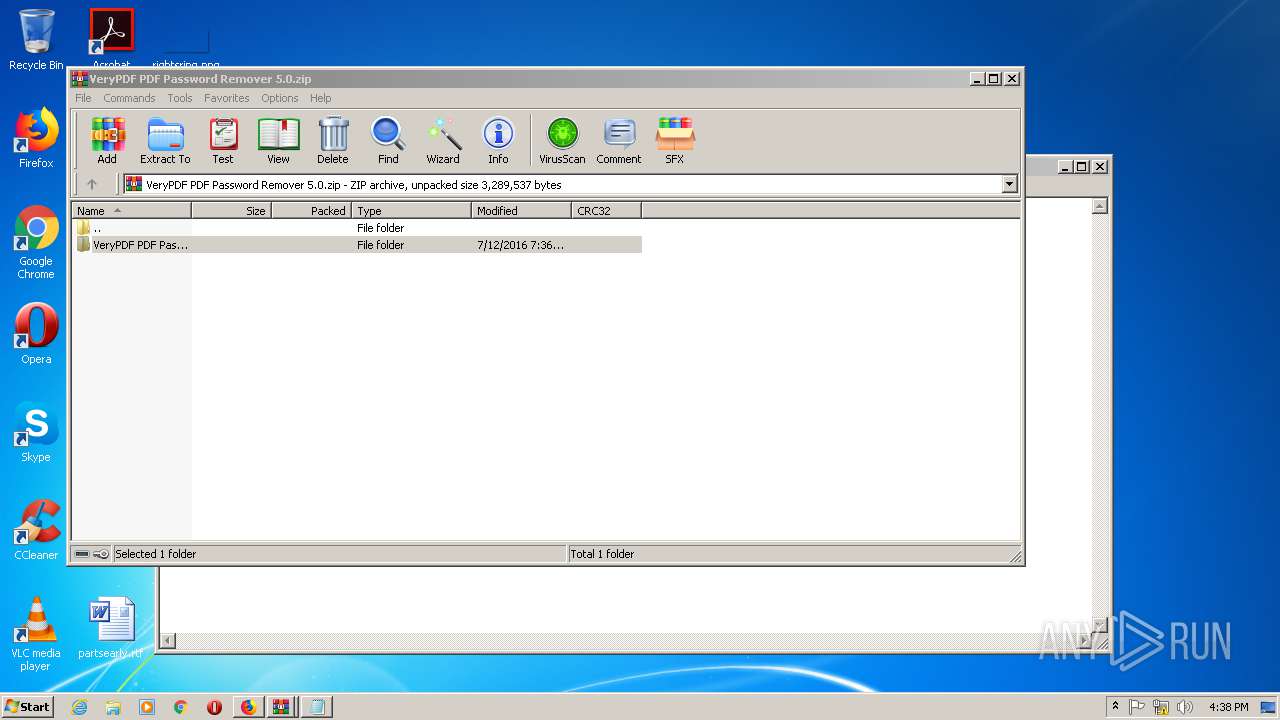Open media player taskbar icon

[147, 707]
